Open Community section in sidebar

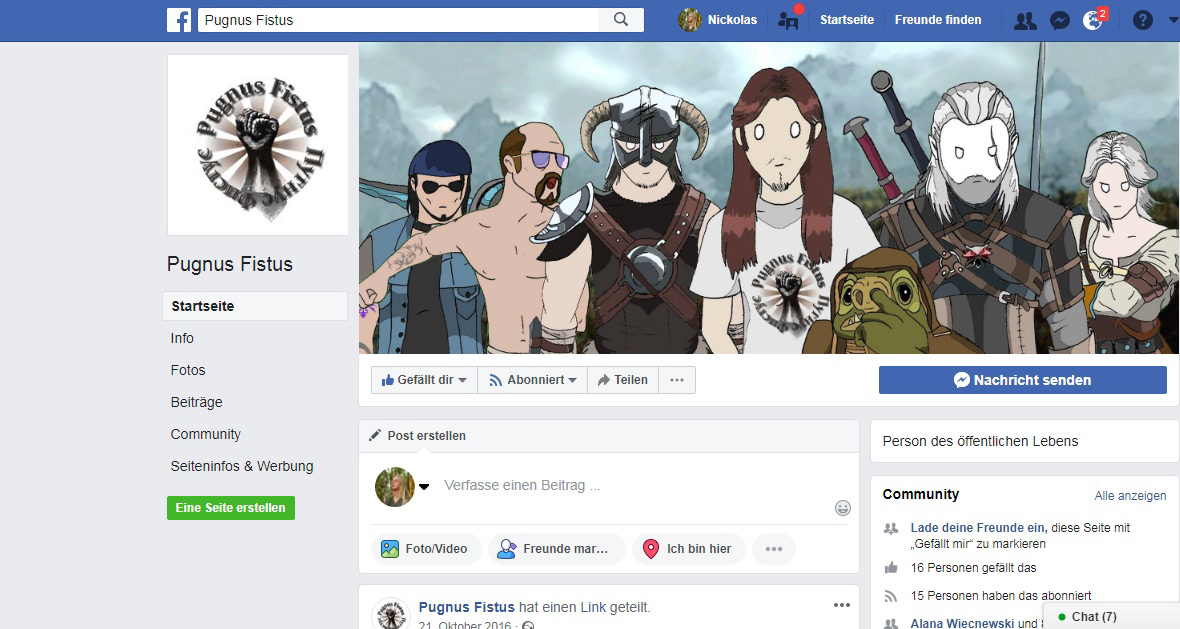(x=205, y=434)
